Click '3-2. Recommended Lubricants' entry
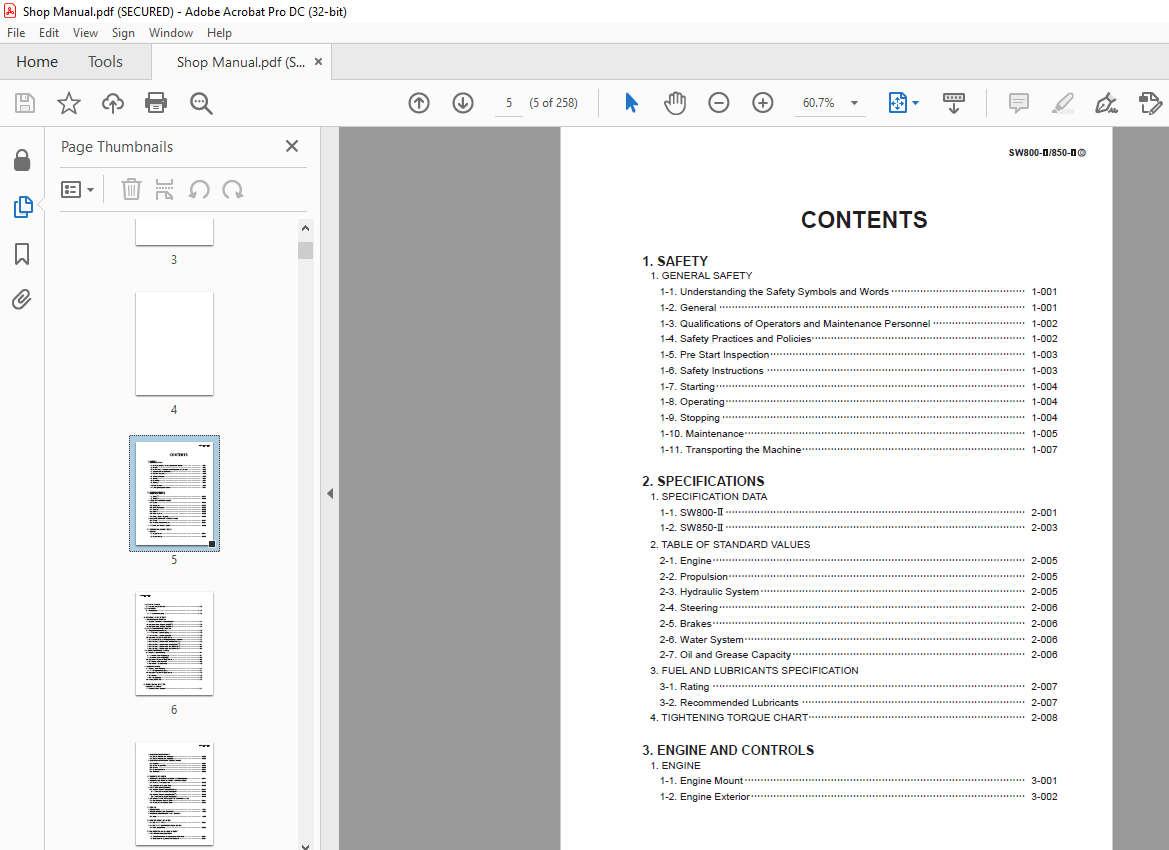Image resolution: width=1169 pixels, height=850 pixels. click(x=858, y=702)
